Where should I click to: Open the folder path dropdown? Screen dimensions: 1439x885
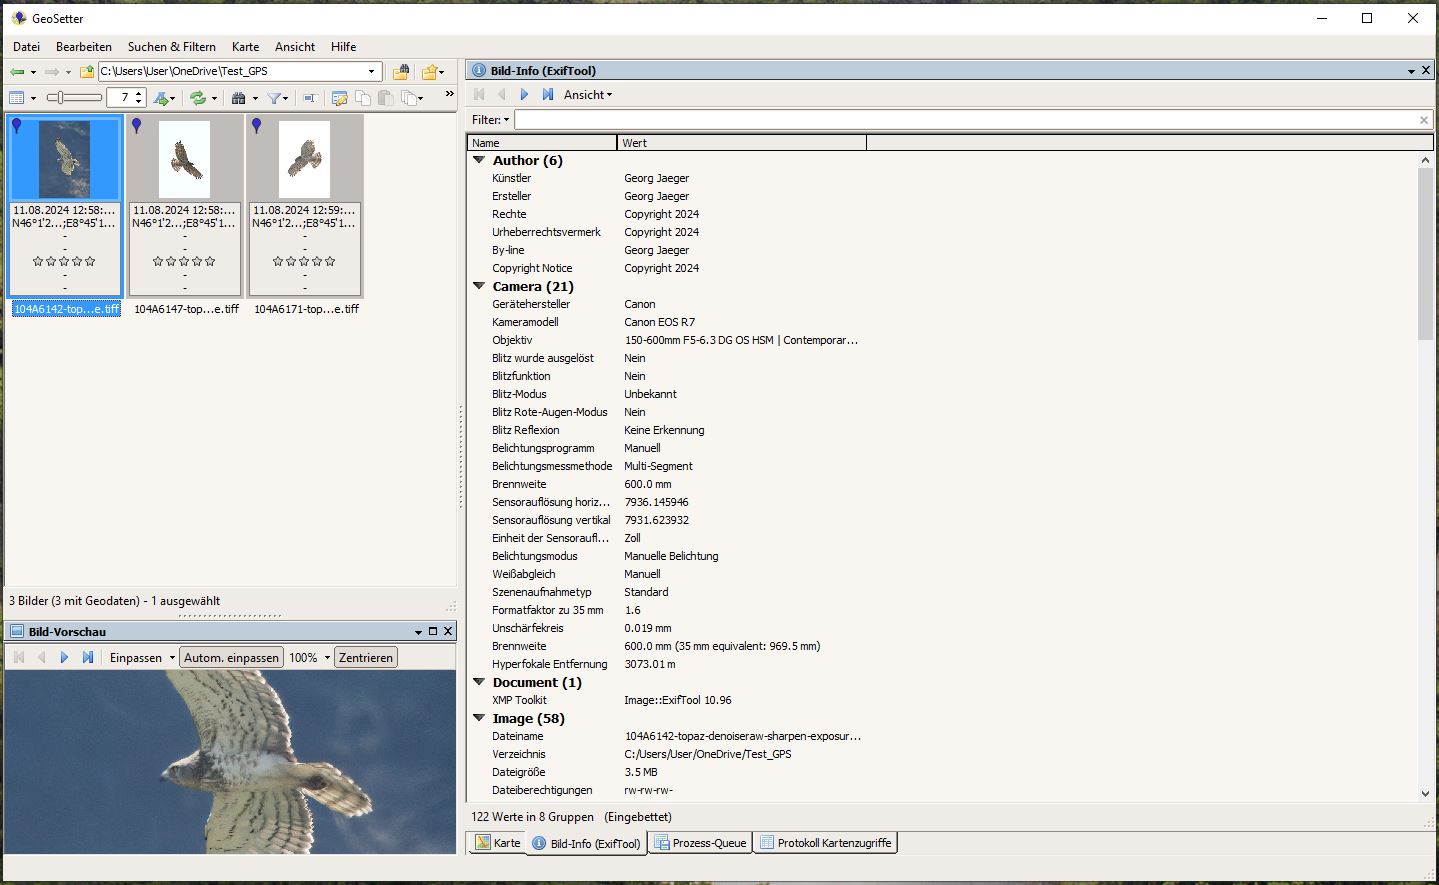pyautogui.click(x=372, y=72)
